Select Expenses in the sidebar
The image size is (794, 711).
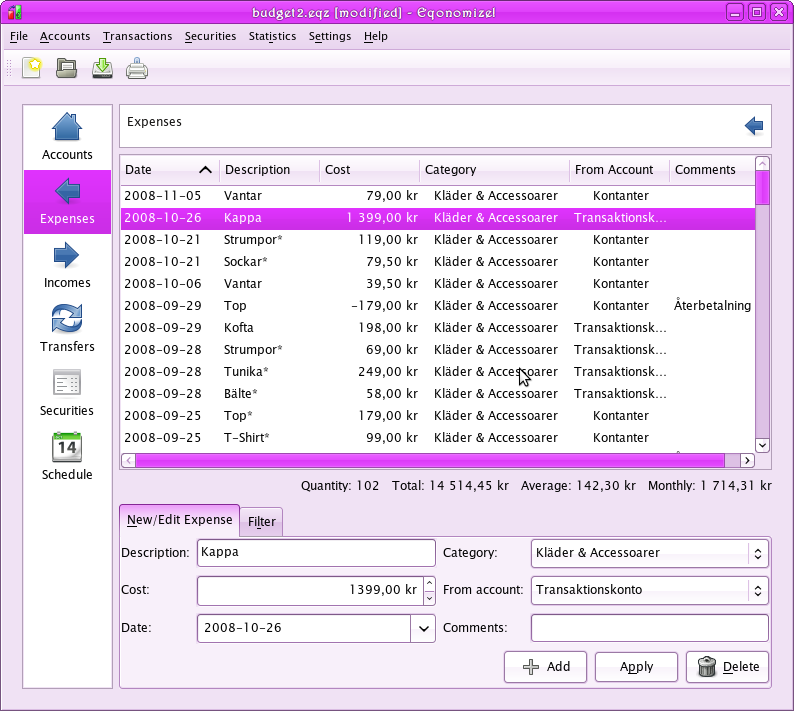point(67,202)
